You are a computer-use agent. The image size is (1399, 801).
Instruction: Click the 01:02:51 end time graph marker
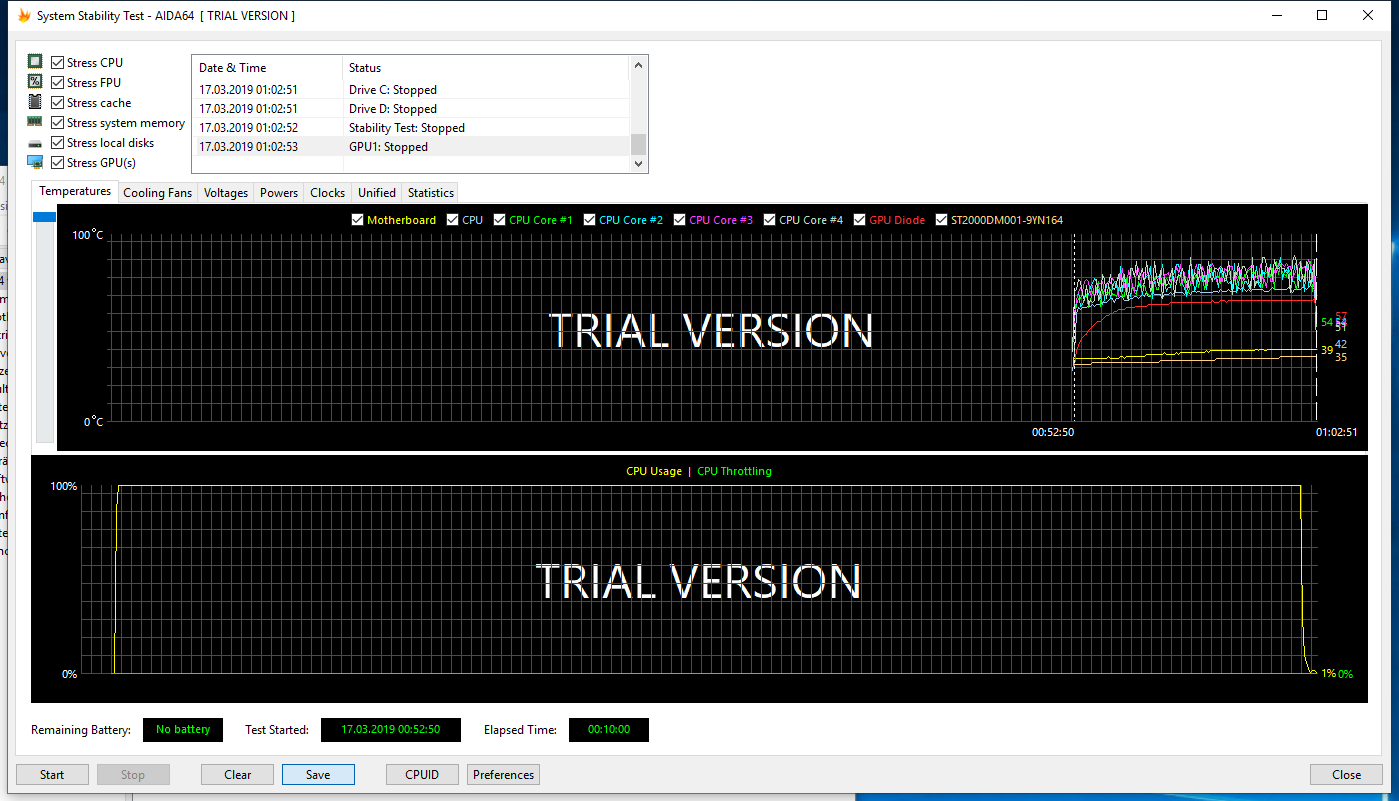(1336, 433)
